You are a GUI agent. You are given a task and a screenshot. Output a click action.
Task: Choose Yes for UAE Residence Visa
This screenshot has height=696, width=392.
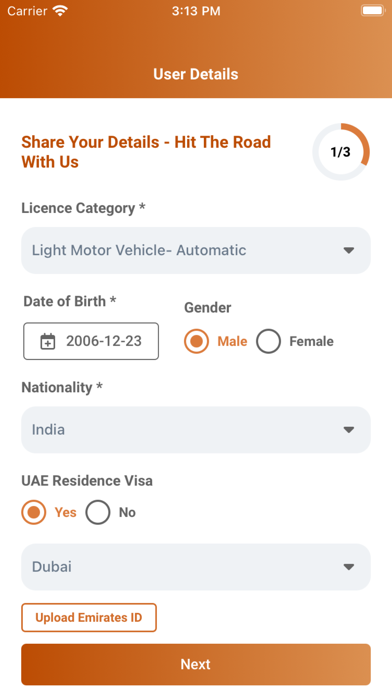coord(34,512)
